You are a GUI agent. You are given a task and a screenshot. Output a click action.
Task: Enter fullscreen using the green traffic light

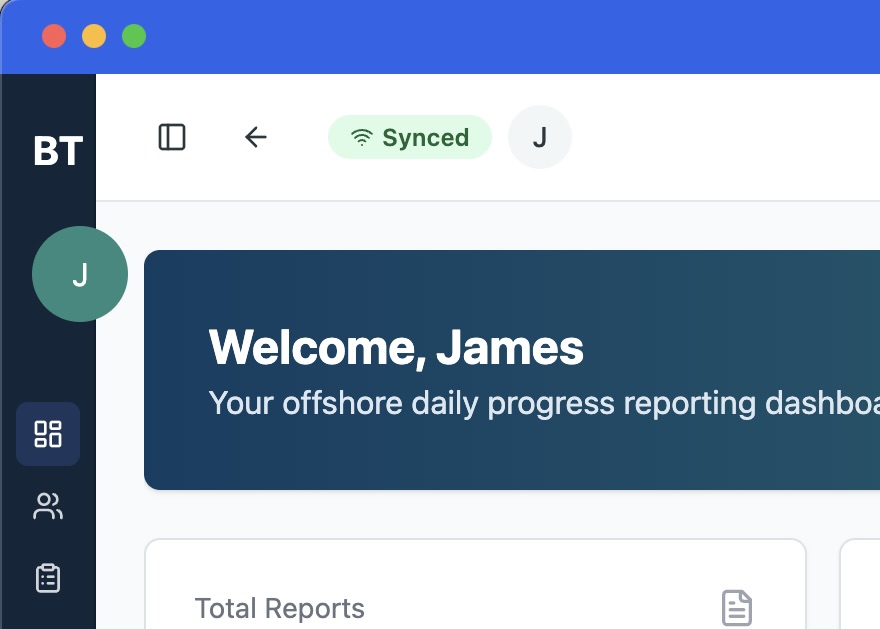click(x=133, y=36)
